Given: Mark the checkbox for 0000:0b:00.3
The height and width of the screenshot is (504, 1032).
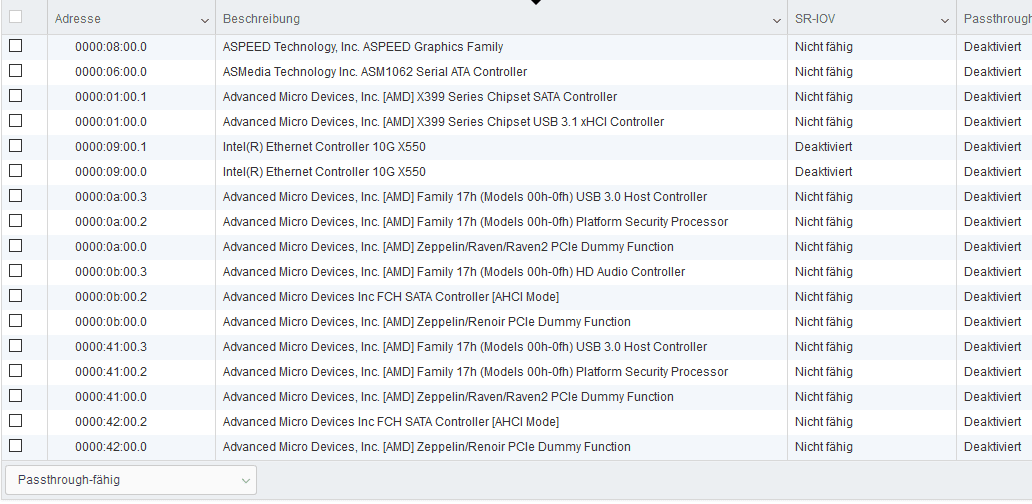Looking at the screenshot, I should (15, 271).
